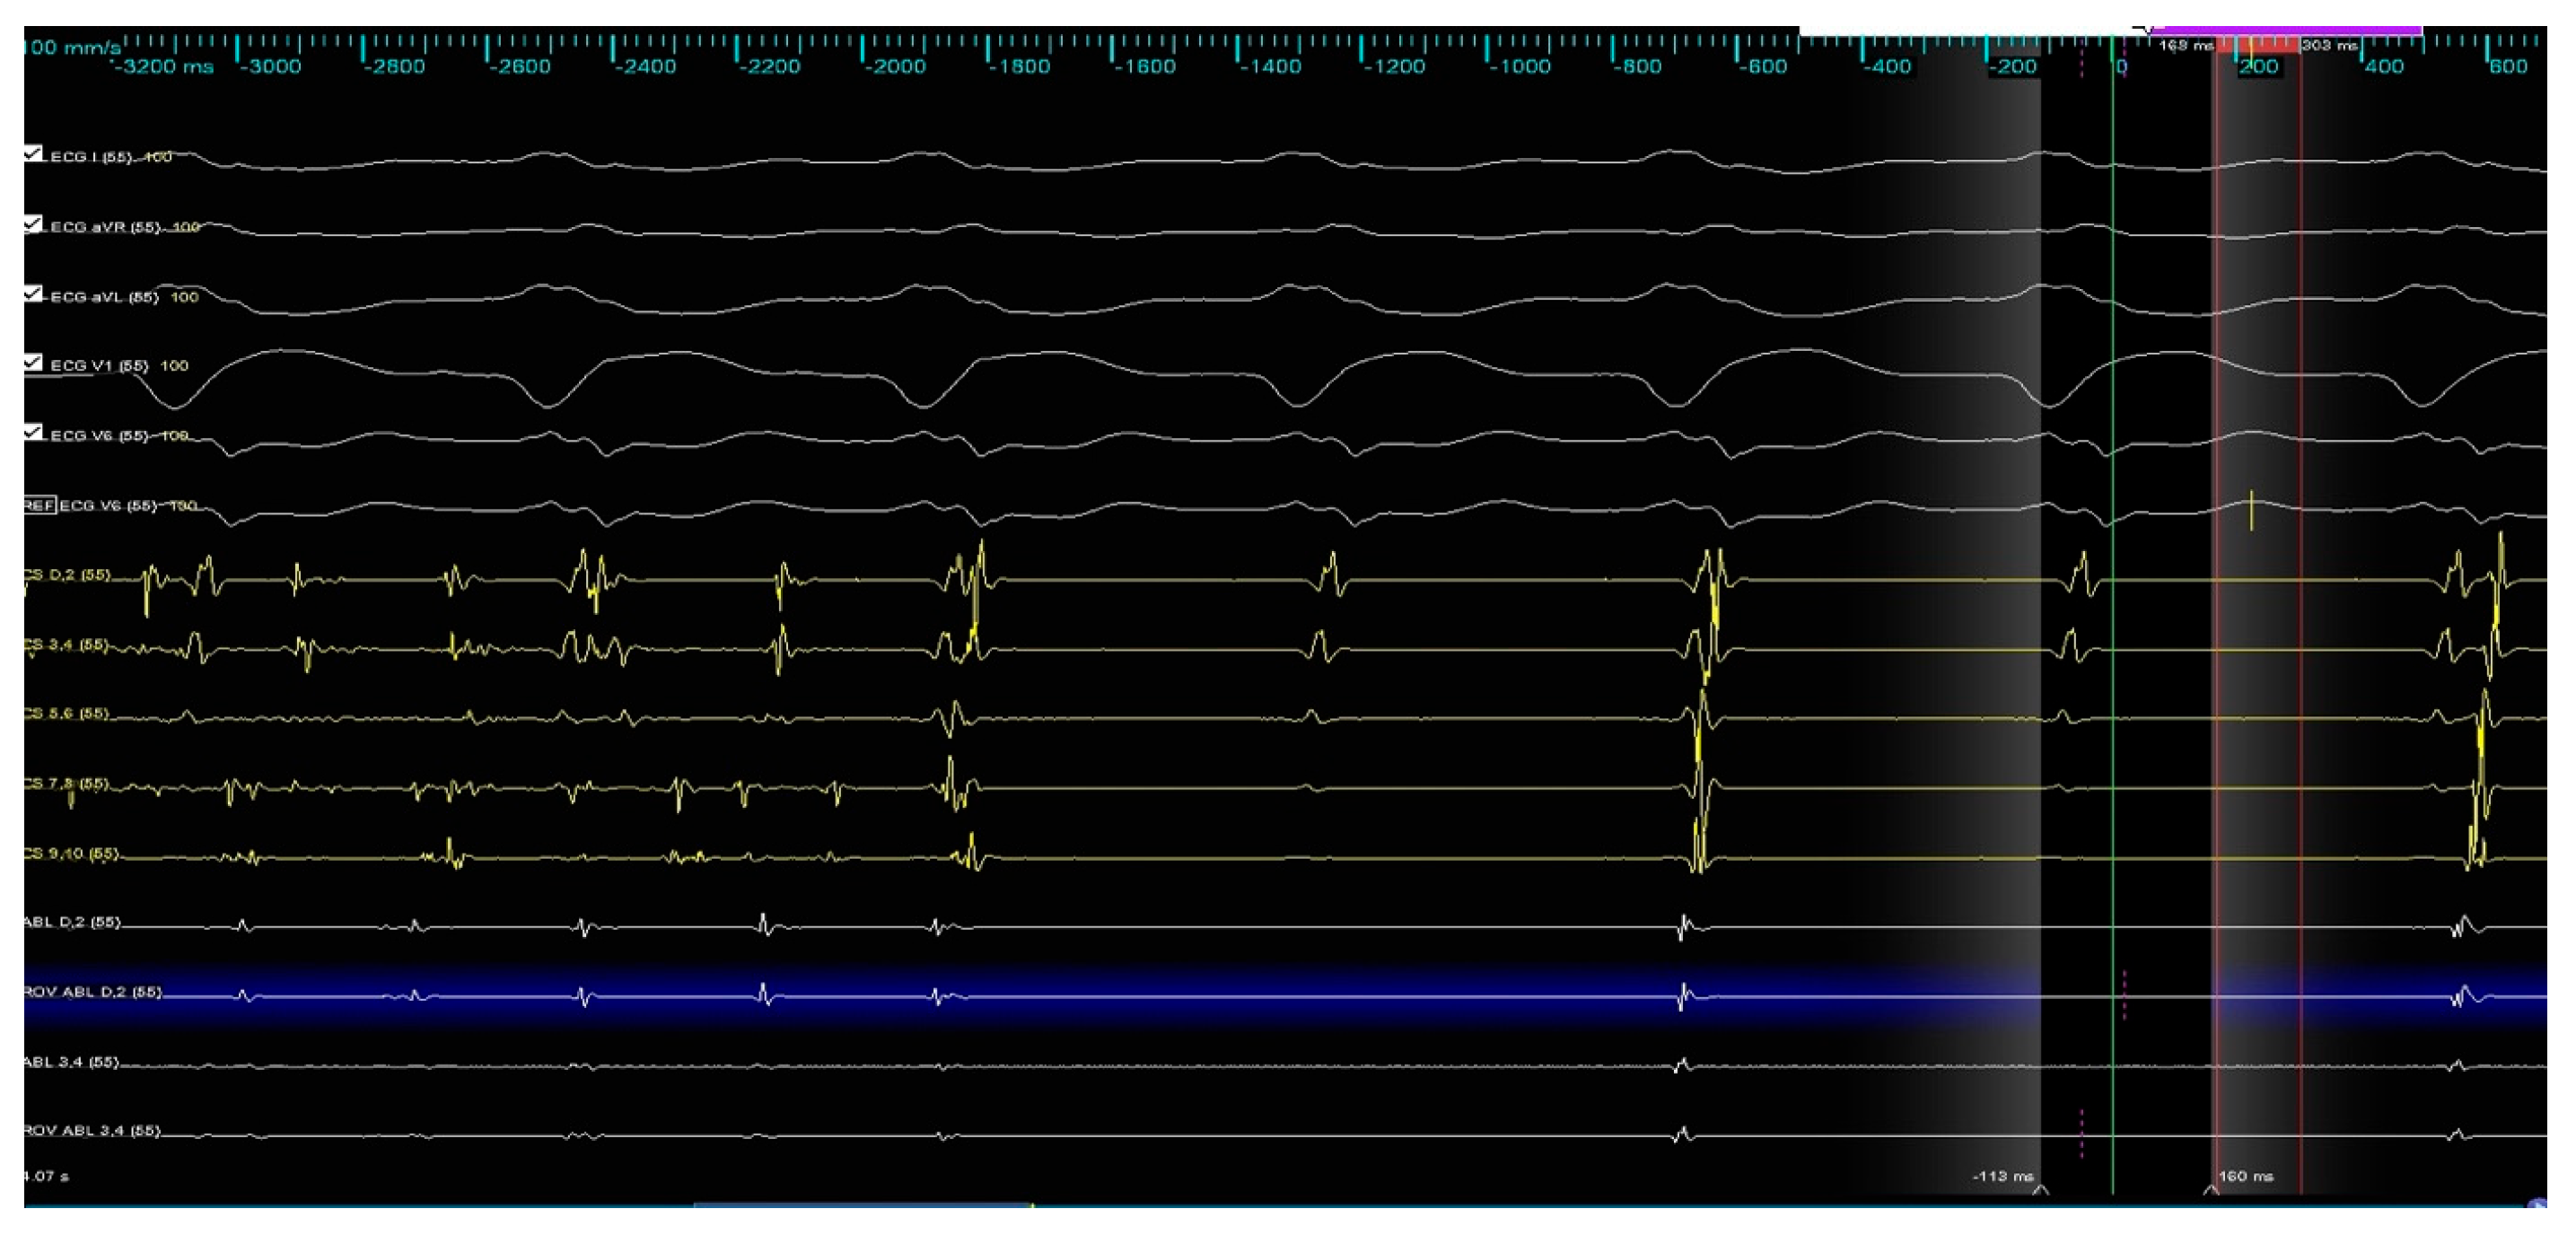The width and height of the screenshot is (2576, 1244).
Task: Click the CS D,2 channel label
Action: 68,574
